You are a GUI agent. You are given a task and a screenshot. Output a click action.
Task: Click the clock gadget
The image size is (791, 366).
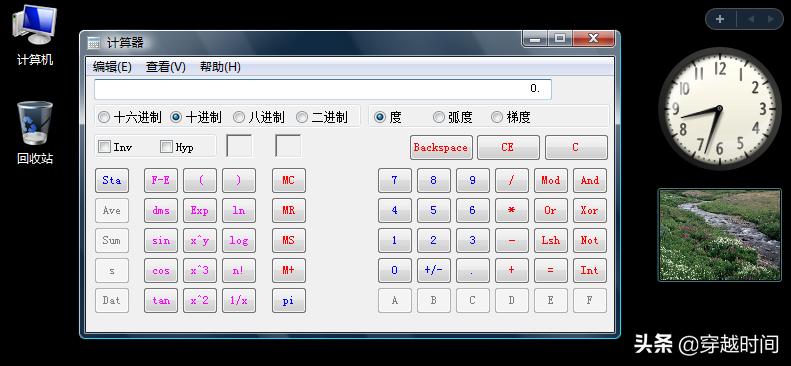pos(719,109)
